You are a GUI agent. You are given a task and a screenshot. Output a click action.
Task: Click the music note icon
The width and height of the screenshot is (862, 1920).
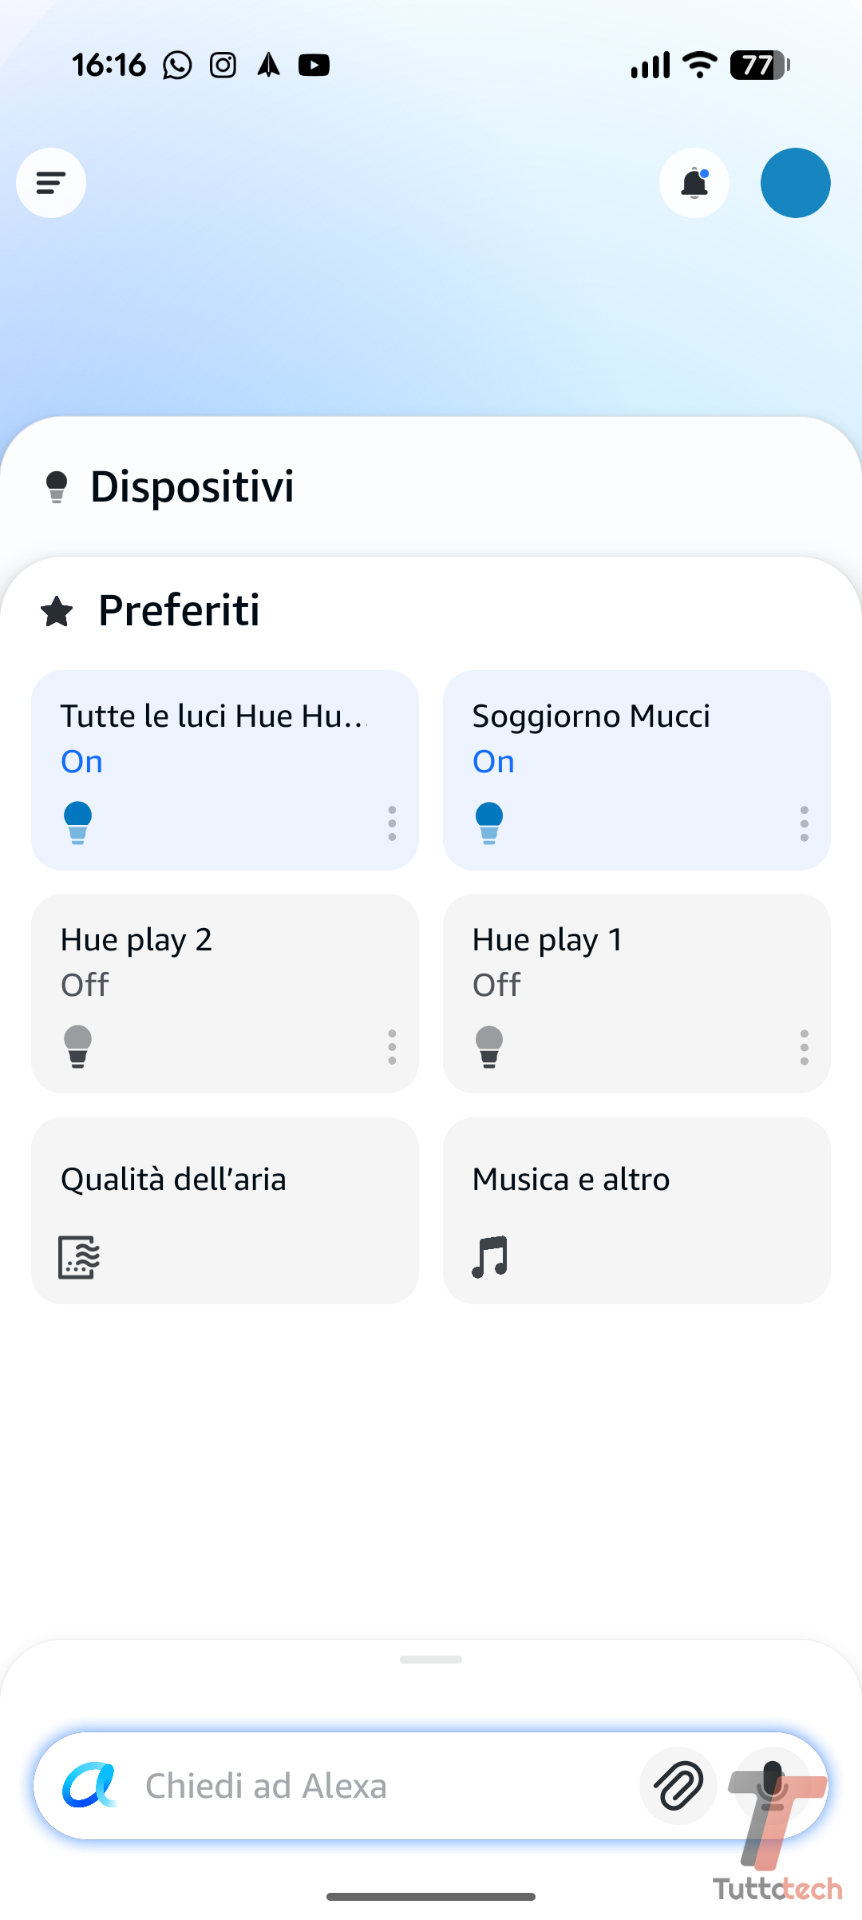click(x=490, y=1257)
